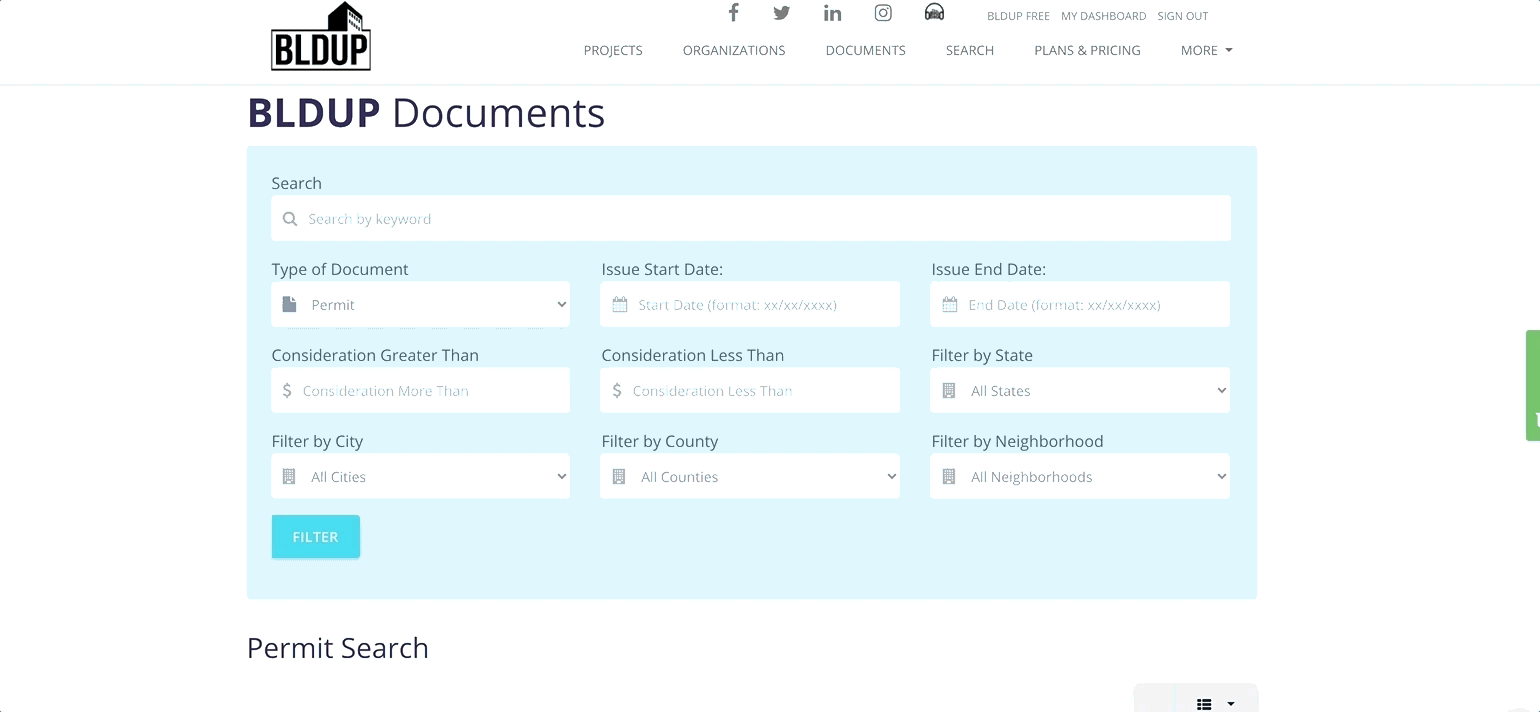
Task: Click the SIGN OUT link
Action: [x=1183, y=16]
